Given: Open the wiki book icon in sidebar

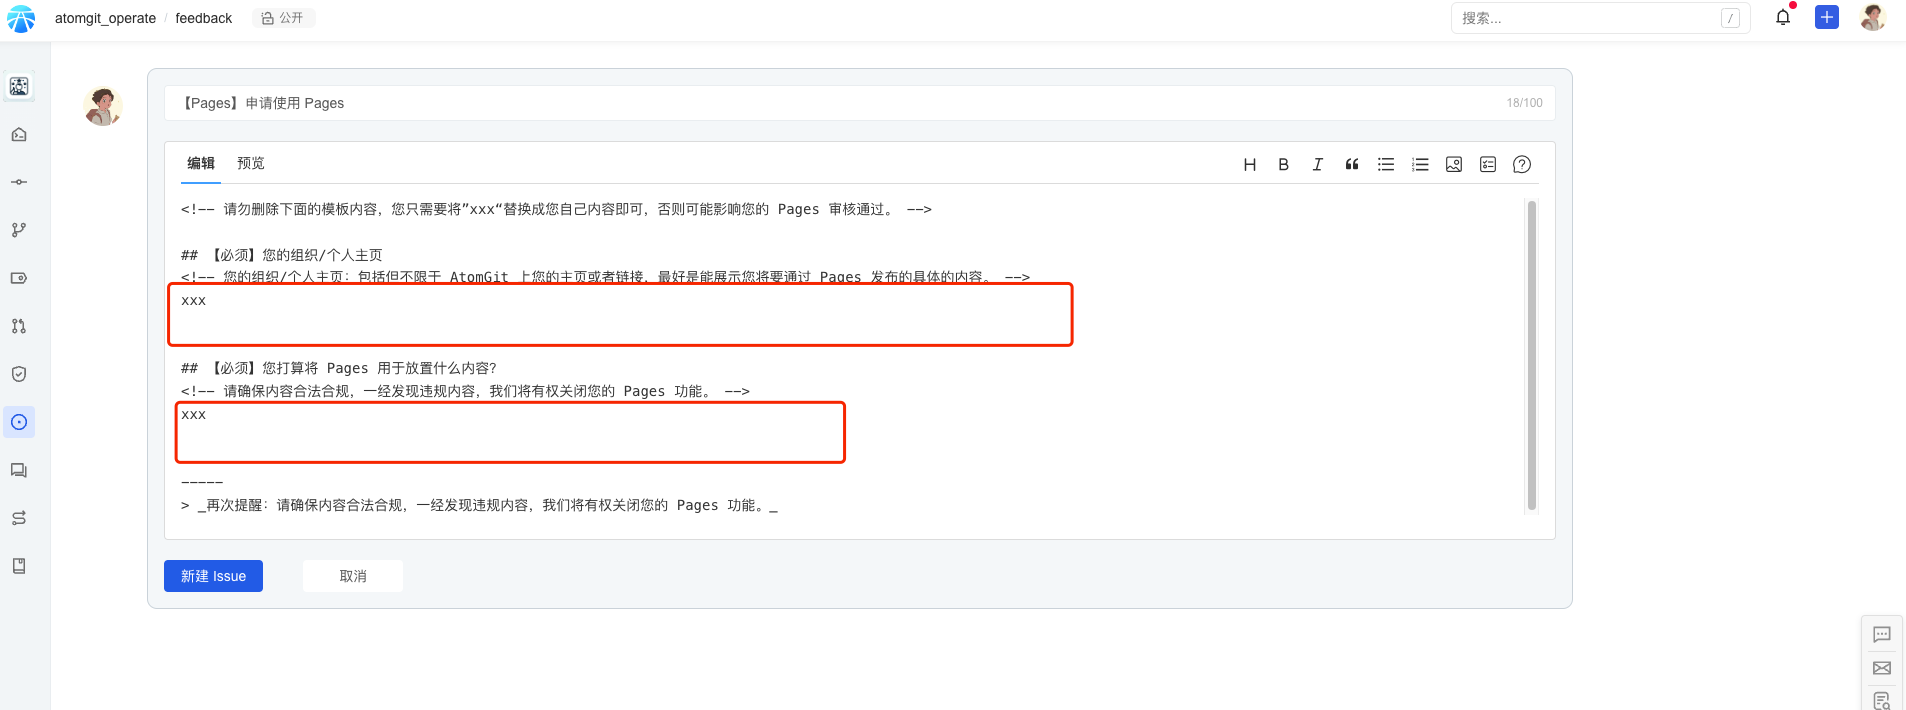Looking at the screenshot, I should point(19,566).
